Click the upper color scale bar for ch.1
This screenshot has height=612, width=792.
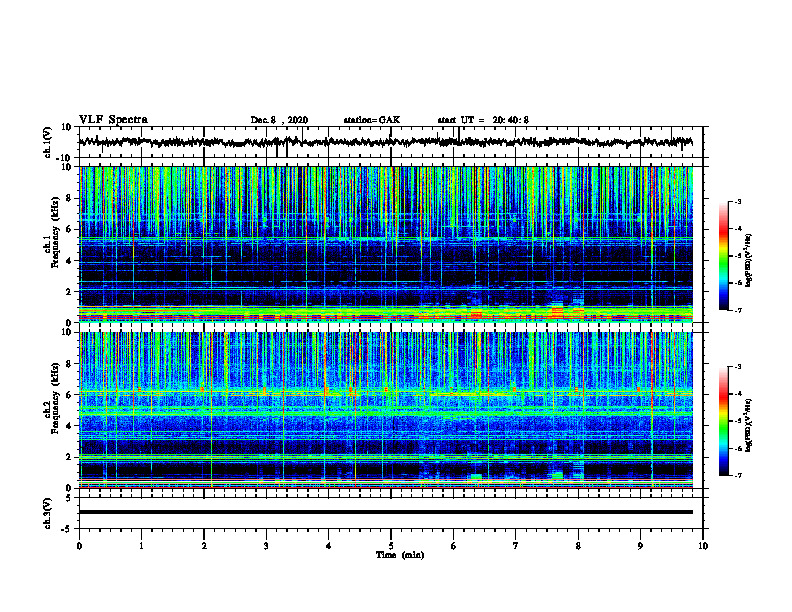tap(723, 256)
